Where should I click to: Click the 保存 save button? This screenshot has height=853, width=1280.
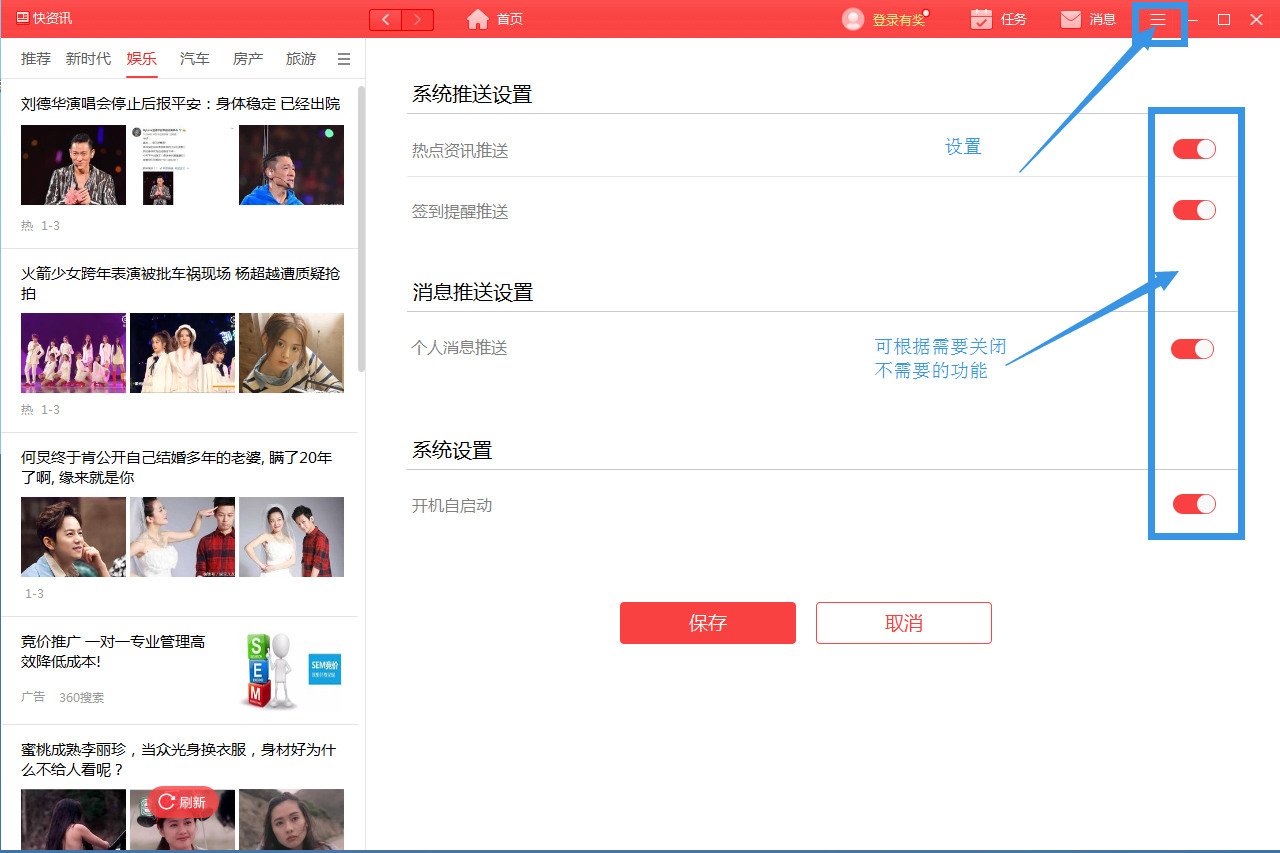(x=707, y=622)
